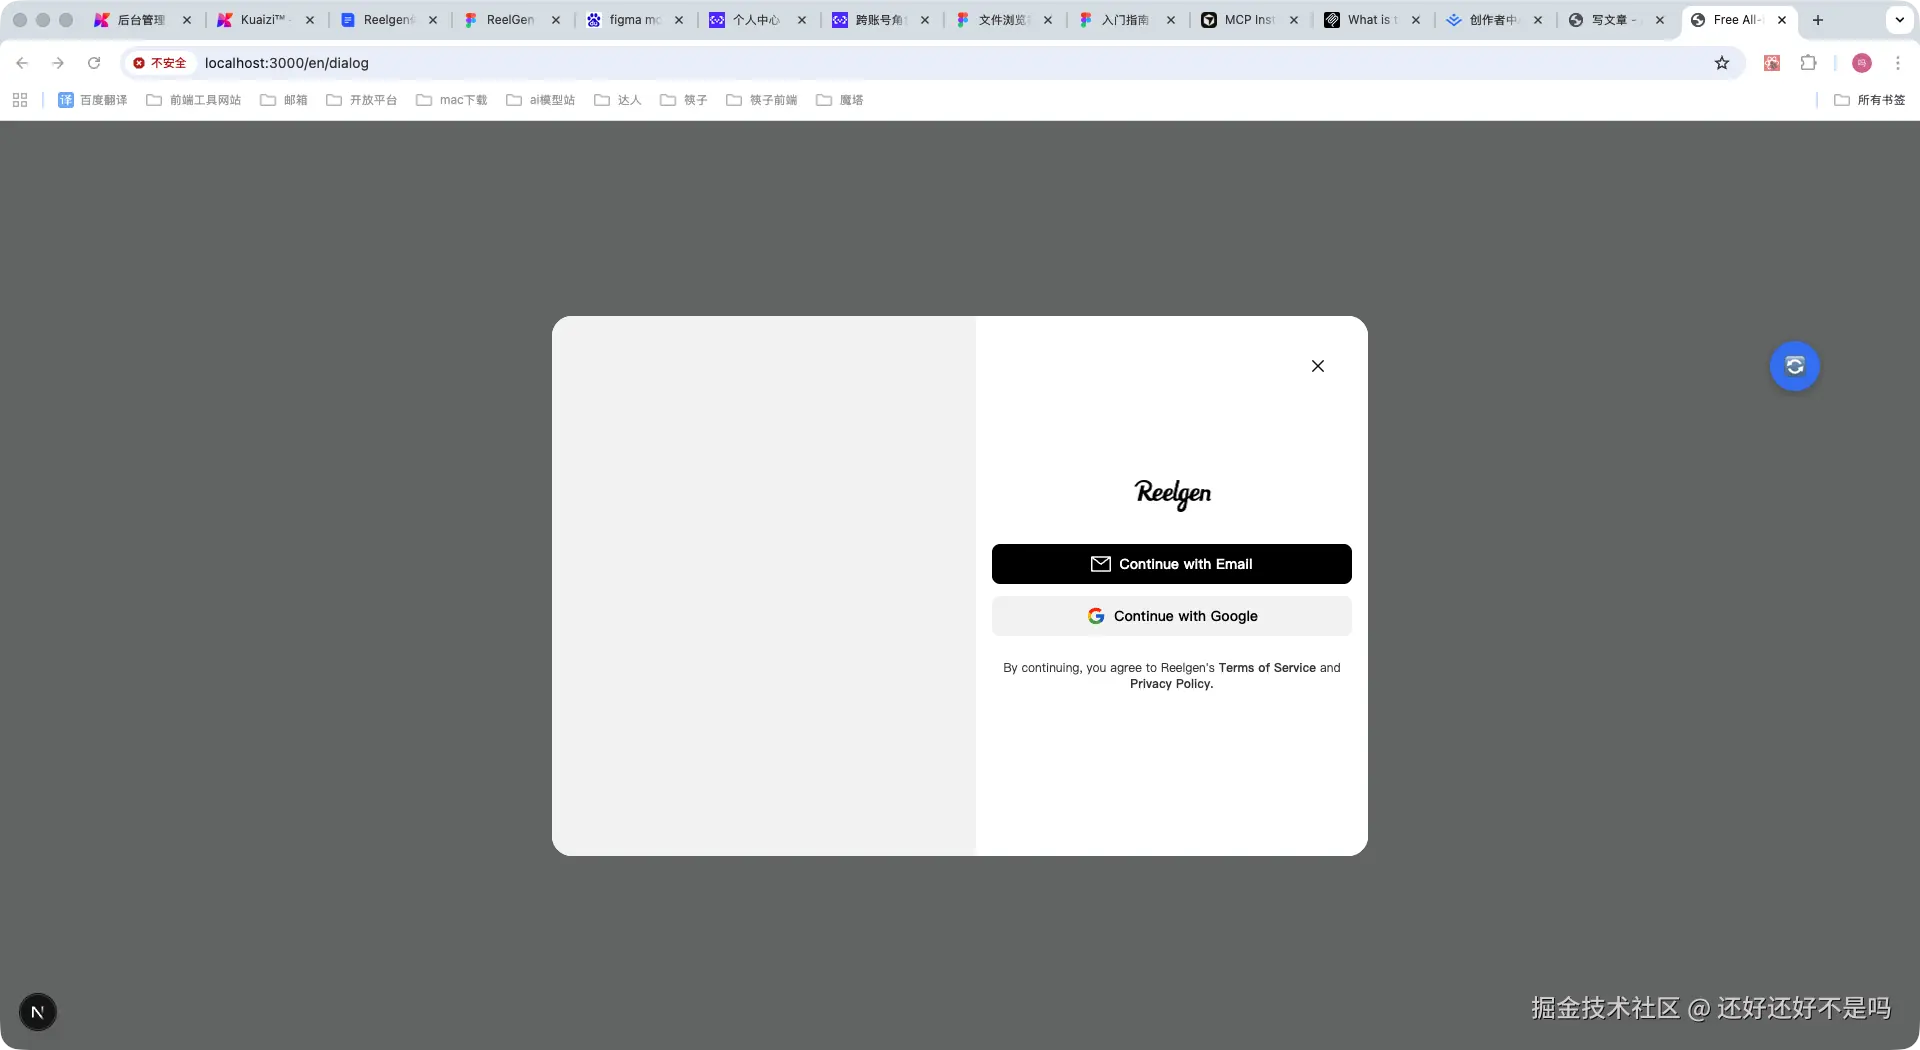Open the 开放平台 bookmark folder
This screenshot has width=1920, height=1050.
362,100
